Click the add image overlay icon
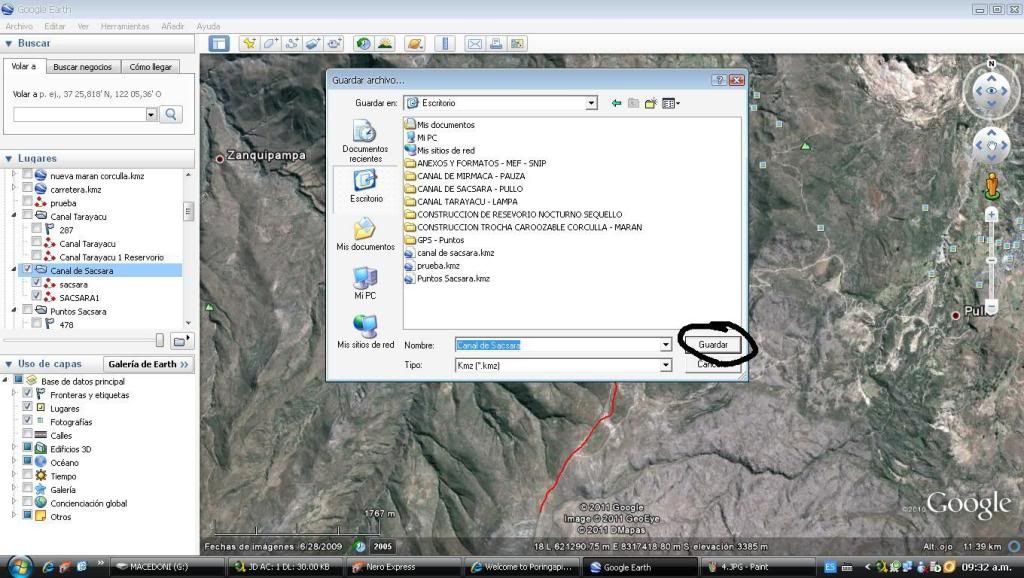 pos(313,44)
